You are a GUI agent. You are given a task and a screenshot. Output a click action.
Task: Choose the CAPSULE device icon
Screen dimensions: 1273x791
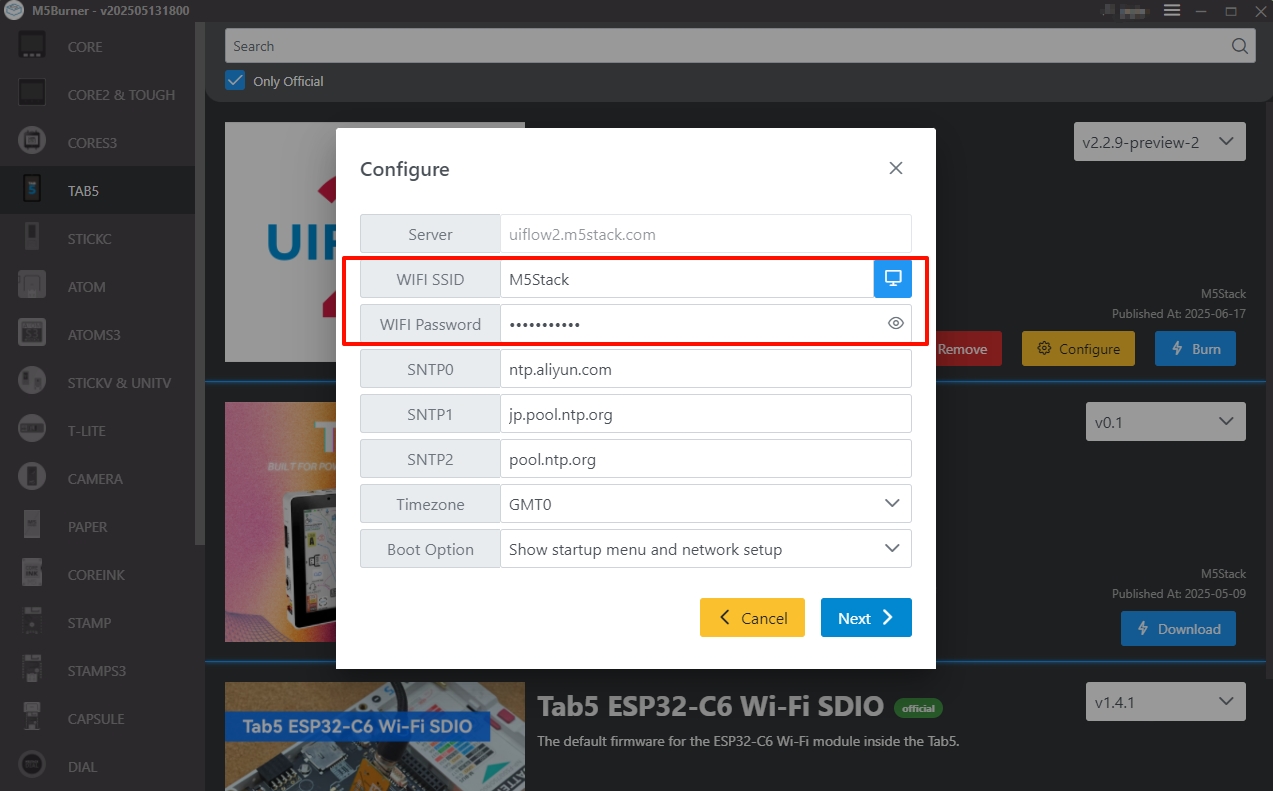tap(33, 718)
